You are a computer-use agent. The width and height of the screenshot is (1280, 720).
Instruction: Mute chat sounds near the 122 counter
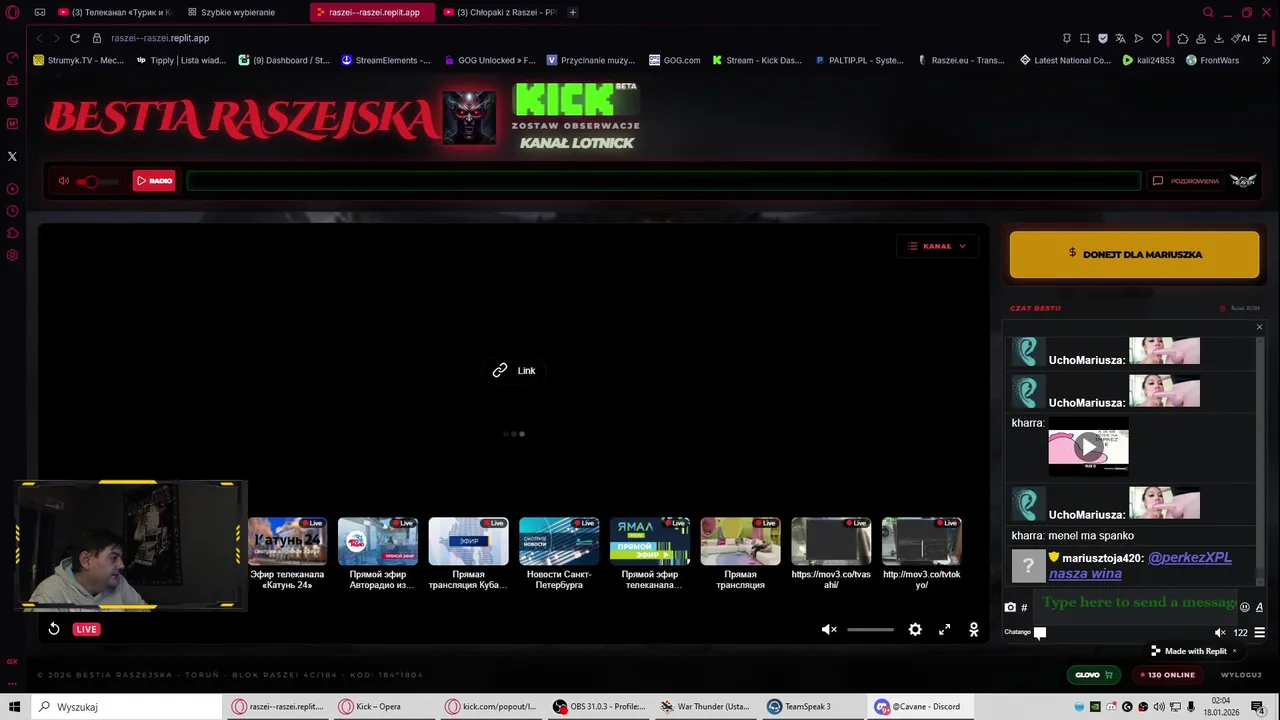[1219, 632]
